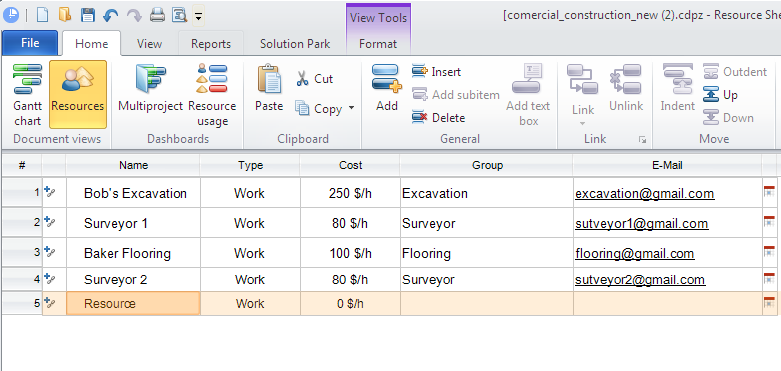
Task: Switch to the View ribbon tab
Action: point(149,44)
